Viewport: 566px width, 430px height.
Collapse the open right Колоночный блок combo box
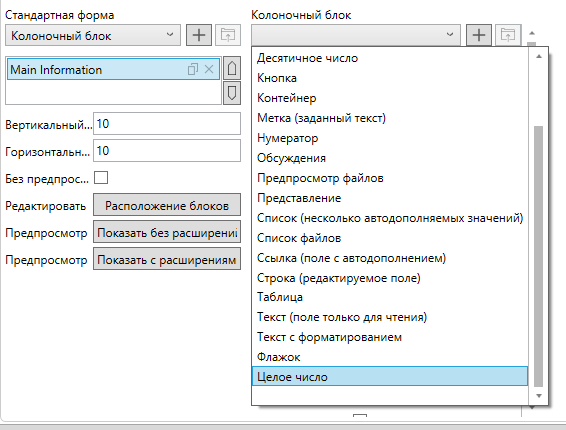coord(356,35)
